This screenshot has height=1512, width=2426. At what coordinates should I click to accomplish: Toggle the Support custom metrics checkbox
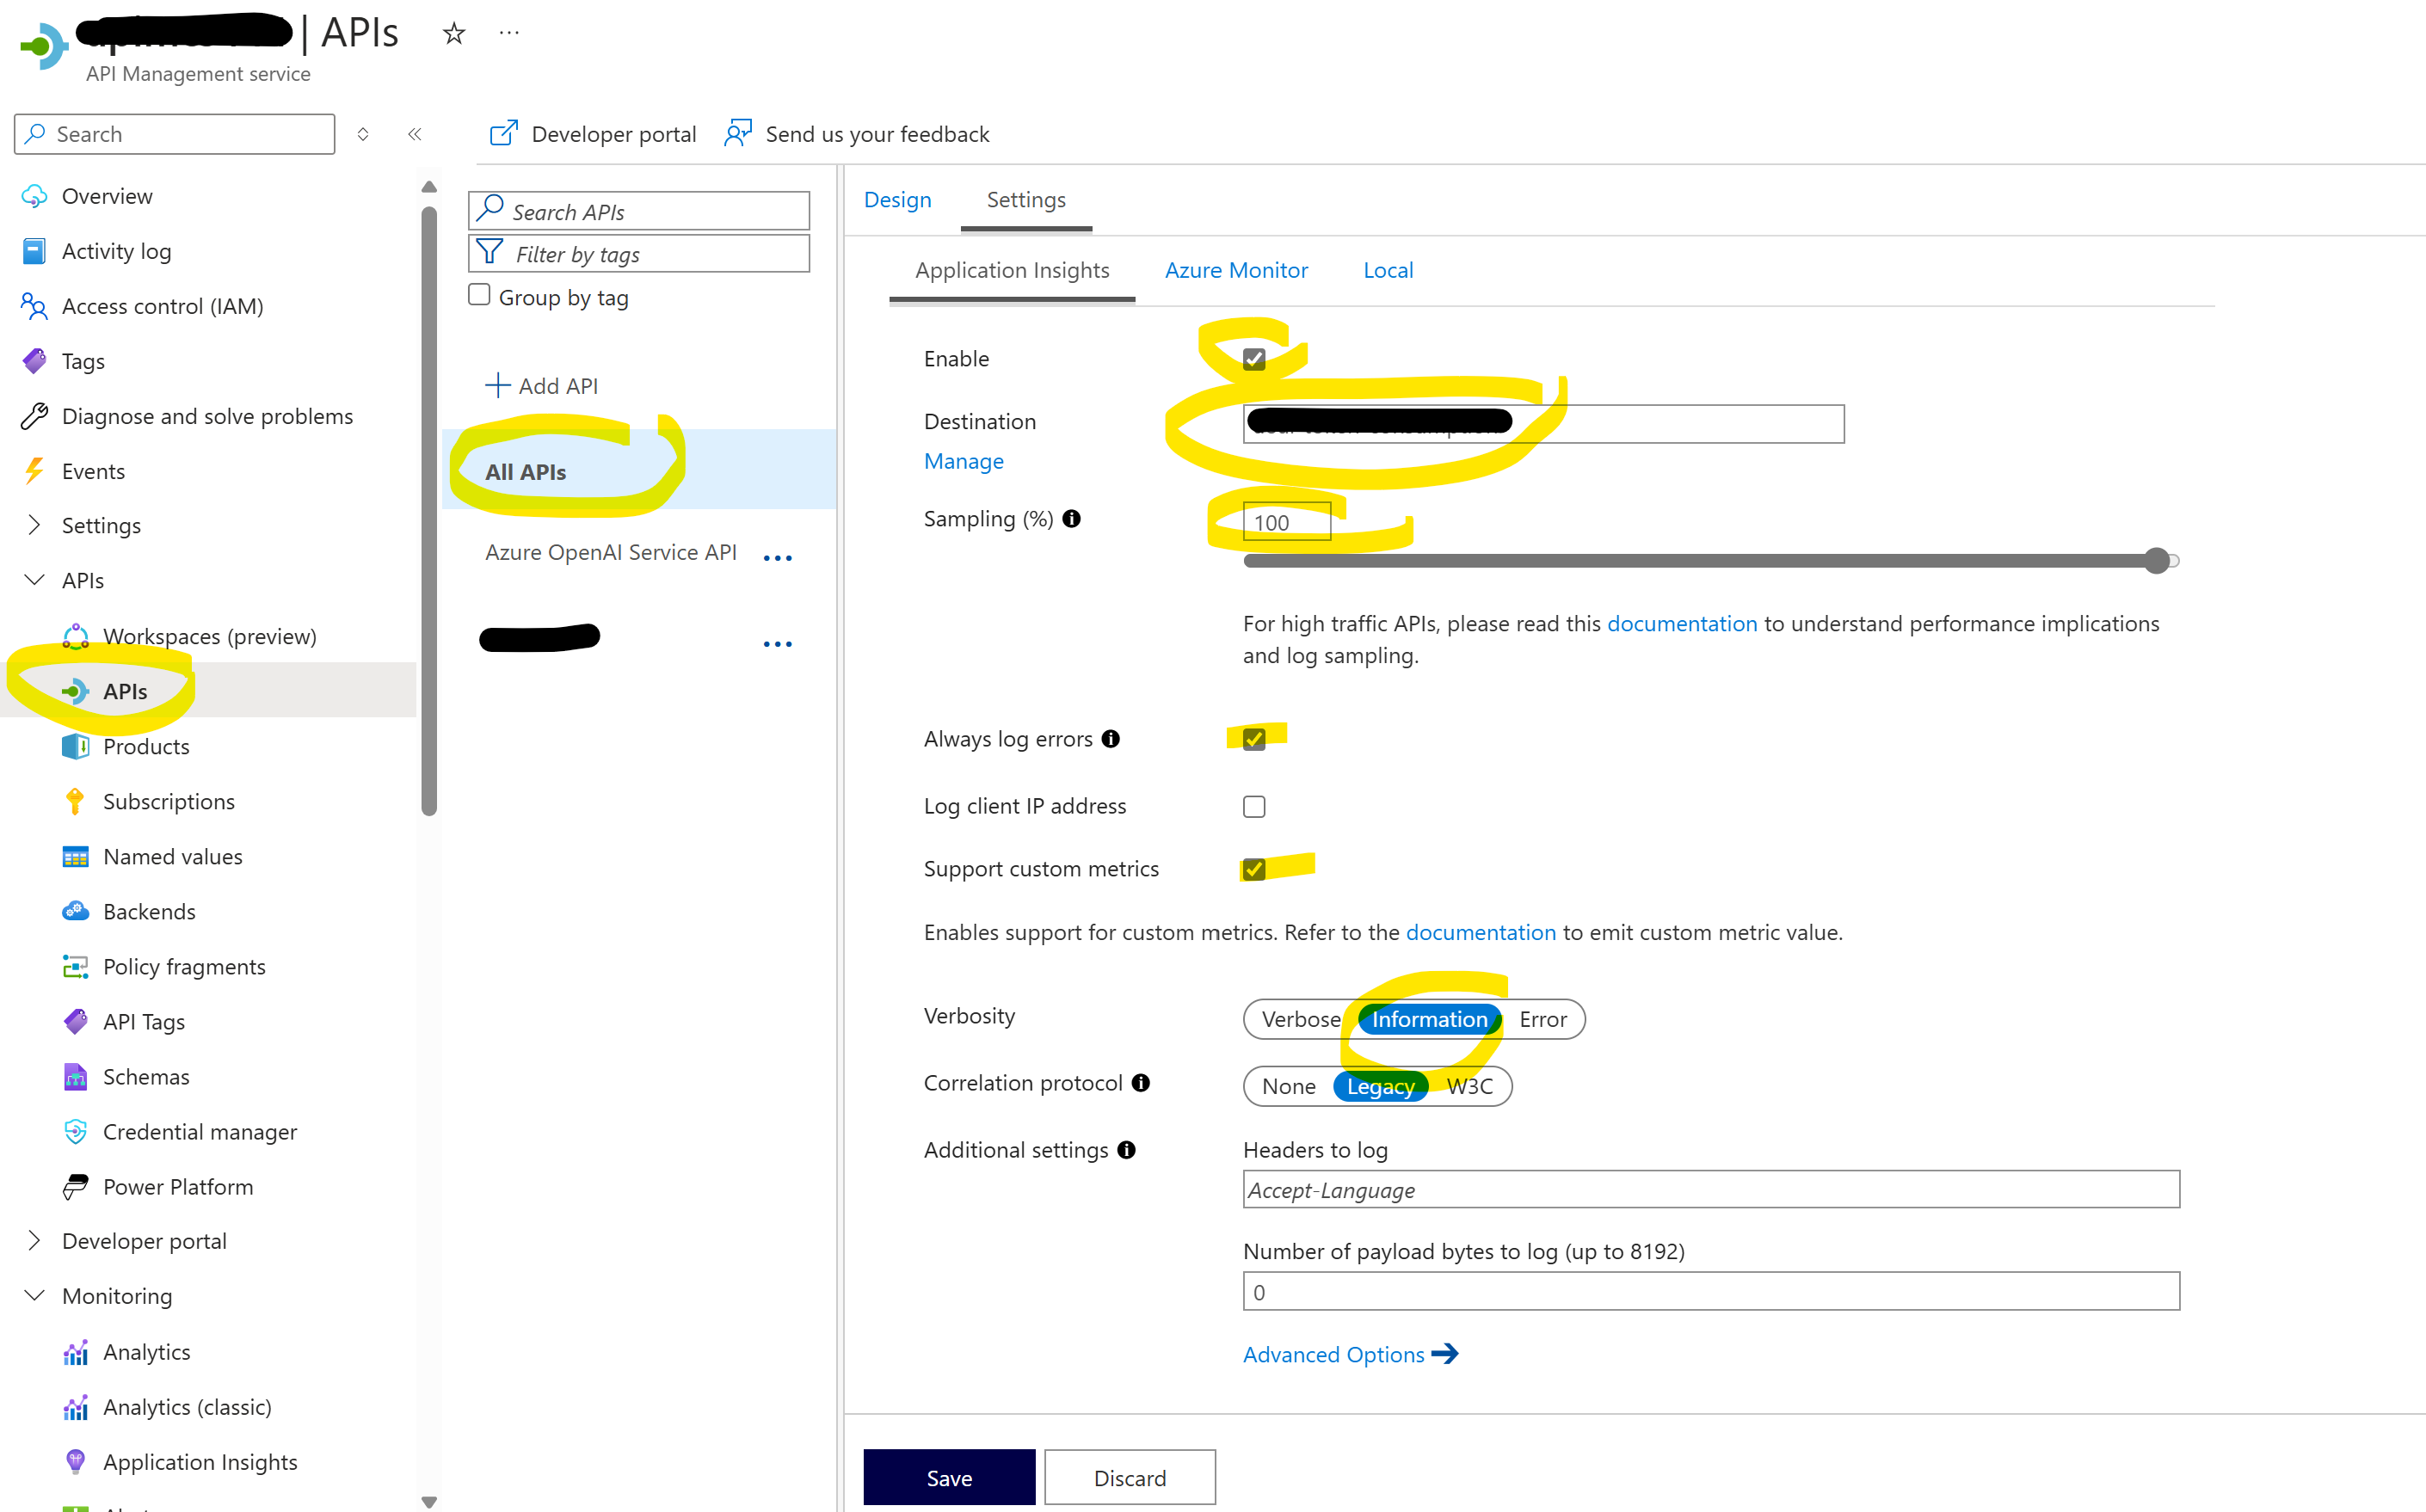[1253, 869]
